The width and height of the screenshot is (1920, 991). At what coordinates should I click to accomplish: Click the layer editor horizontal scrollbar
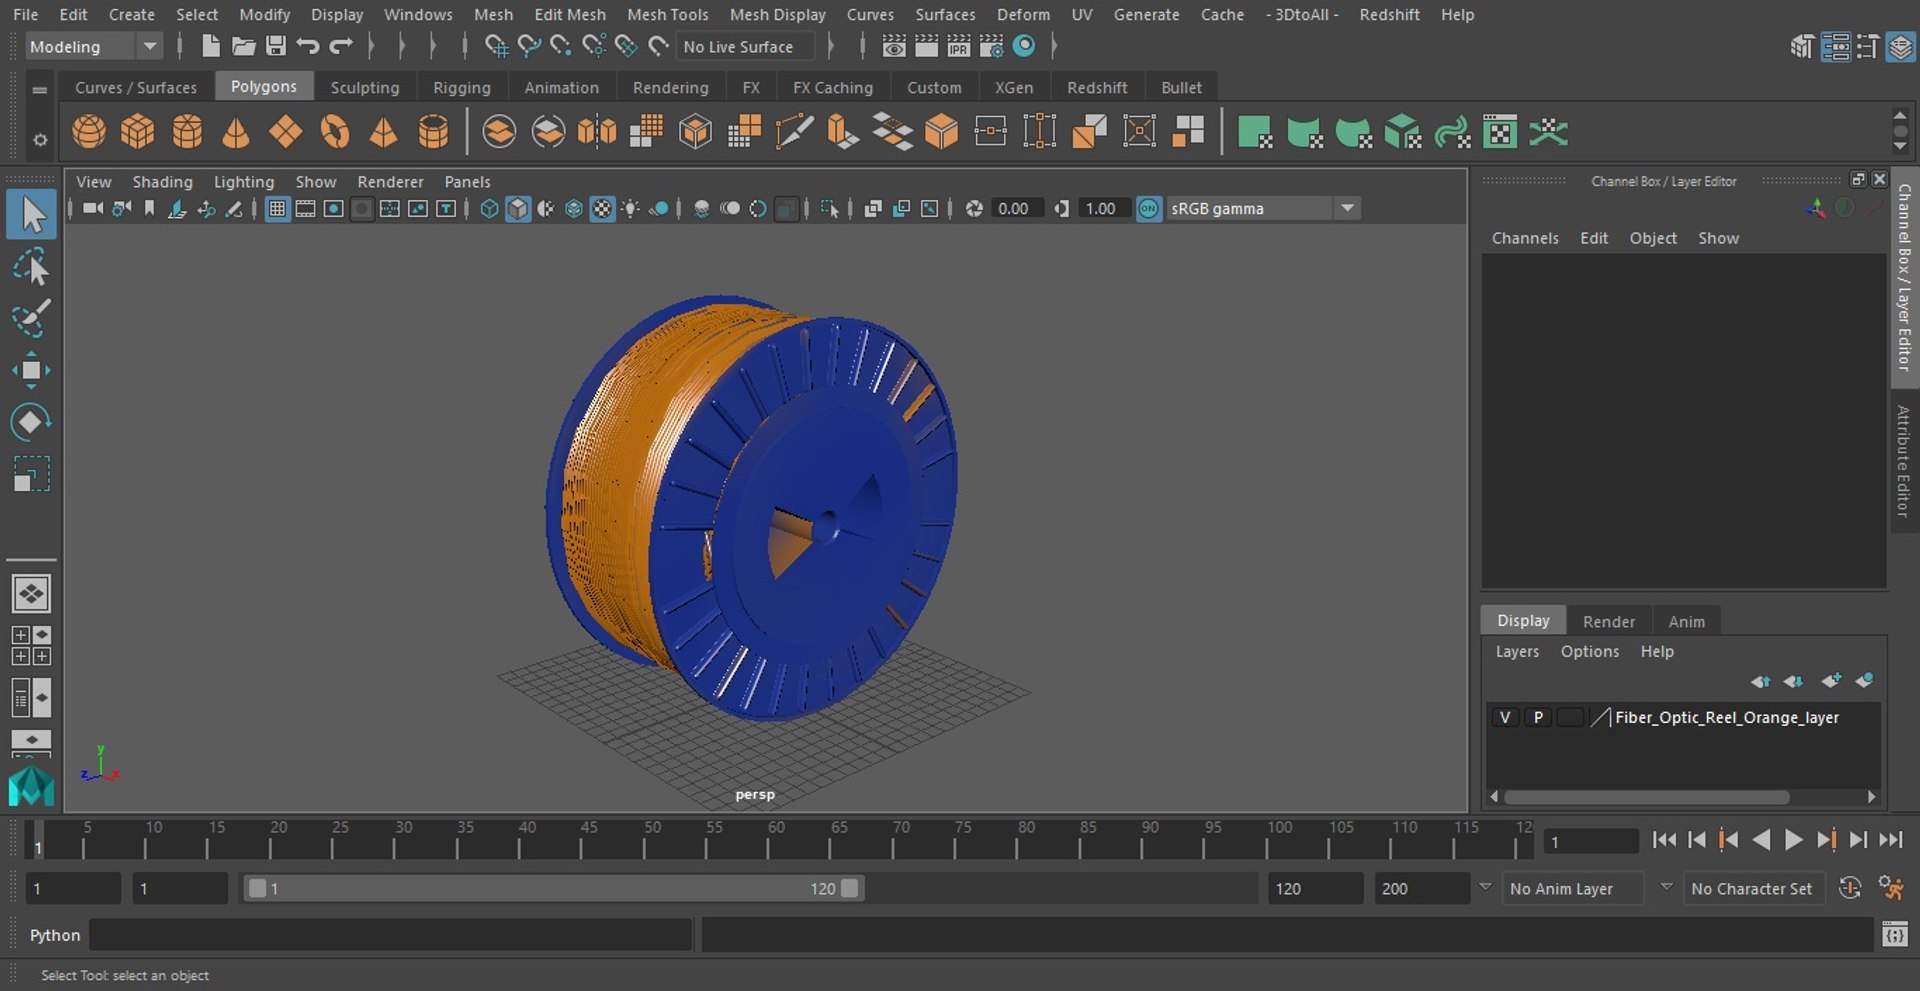[x=1646, y=797]
